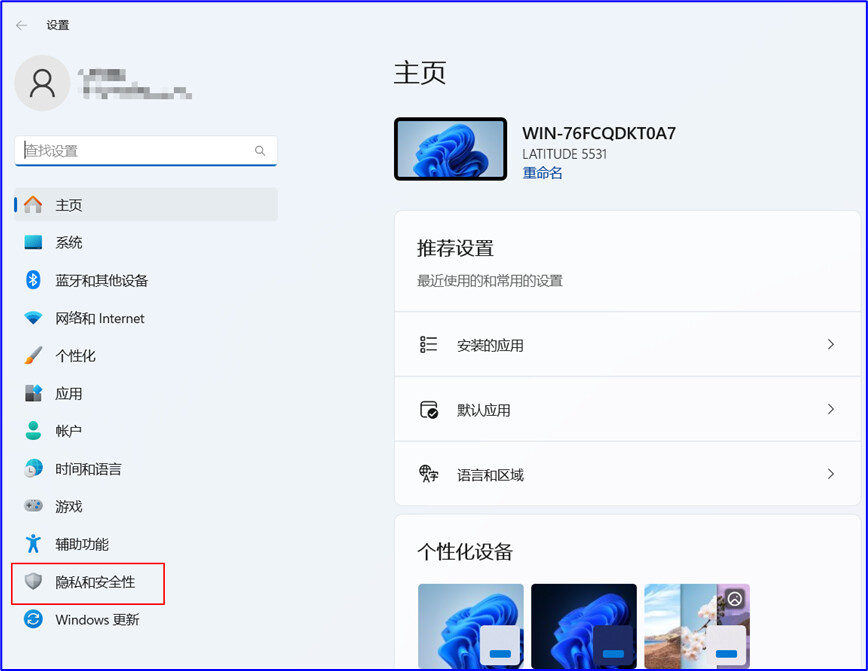Focus the 查找设置 search field

point(146,151)
